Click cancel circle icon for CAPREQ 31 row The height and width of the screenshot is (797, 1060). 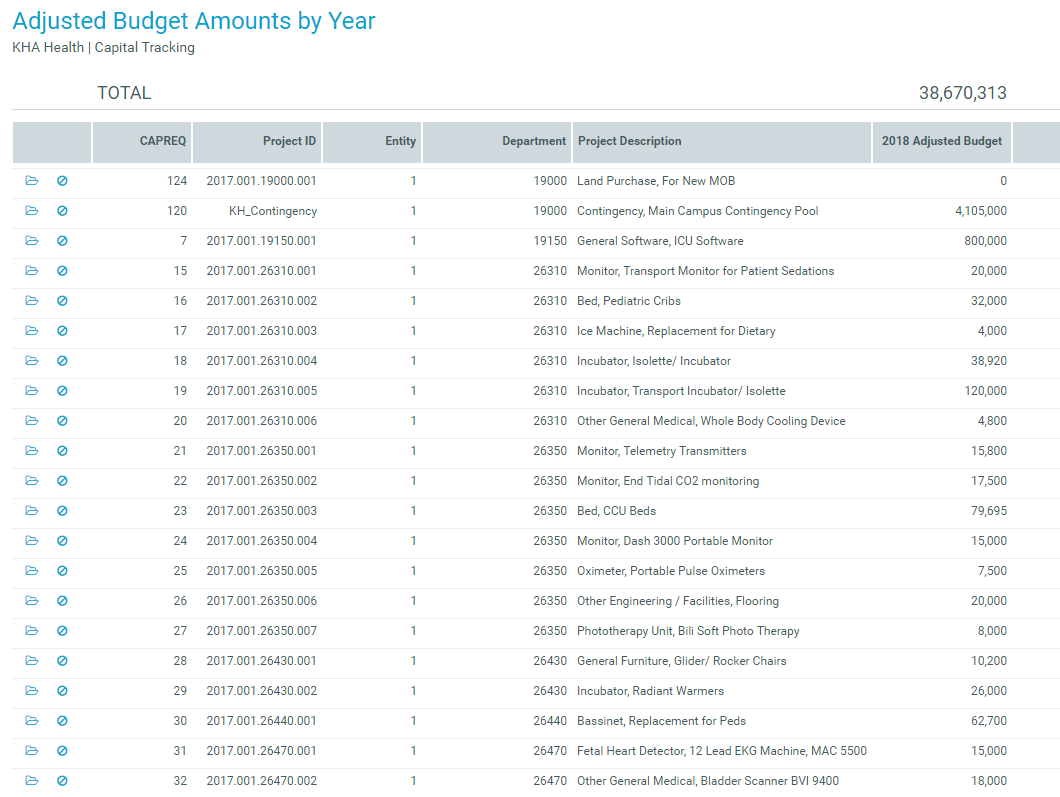[62, 750]
